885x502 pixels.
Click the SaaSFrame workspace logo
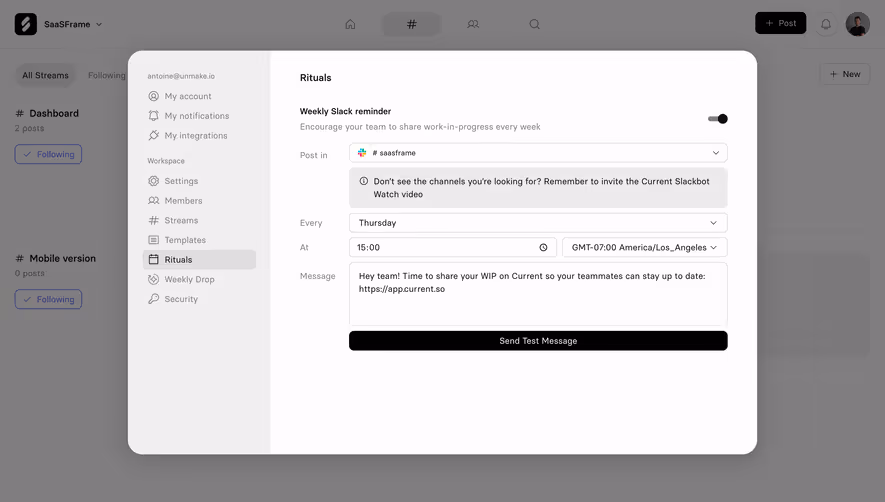25,24
